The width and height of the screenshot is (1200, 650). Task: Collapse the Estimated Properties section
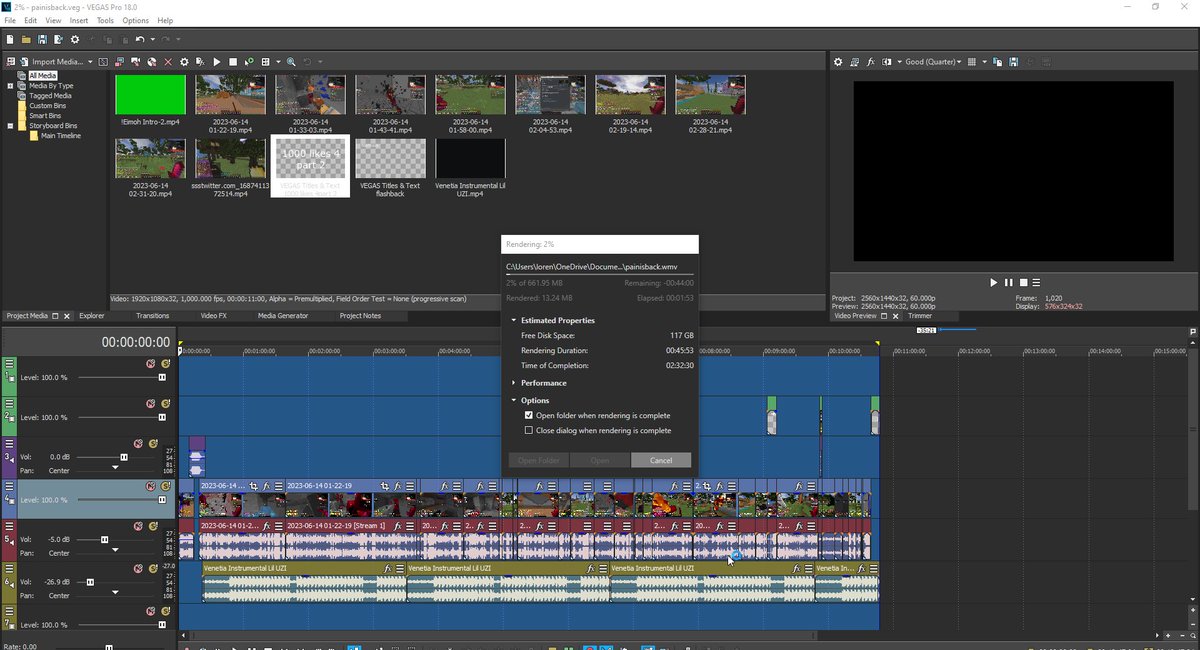coord(514,320)
